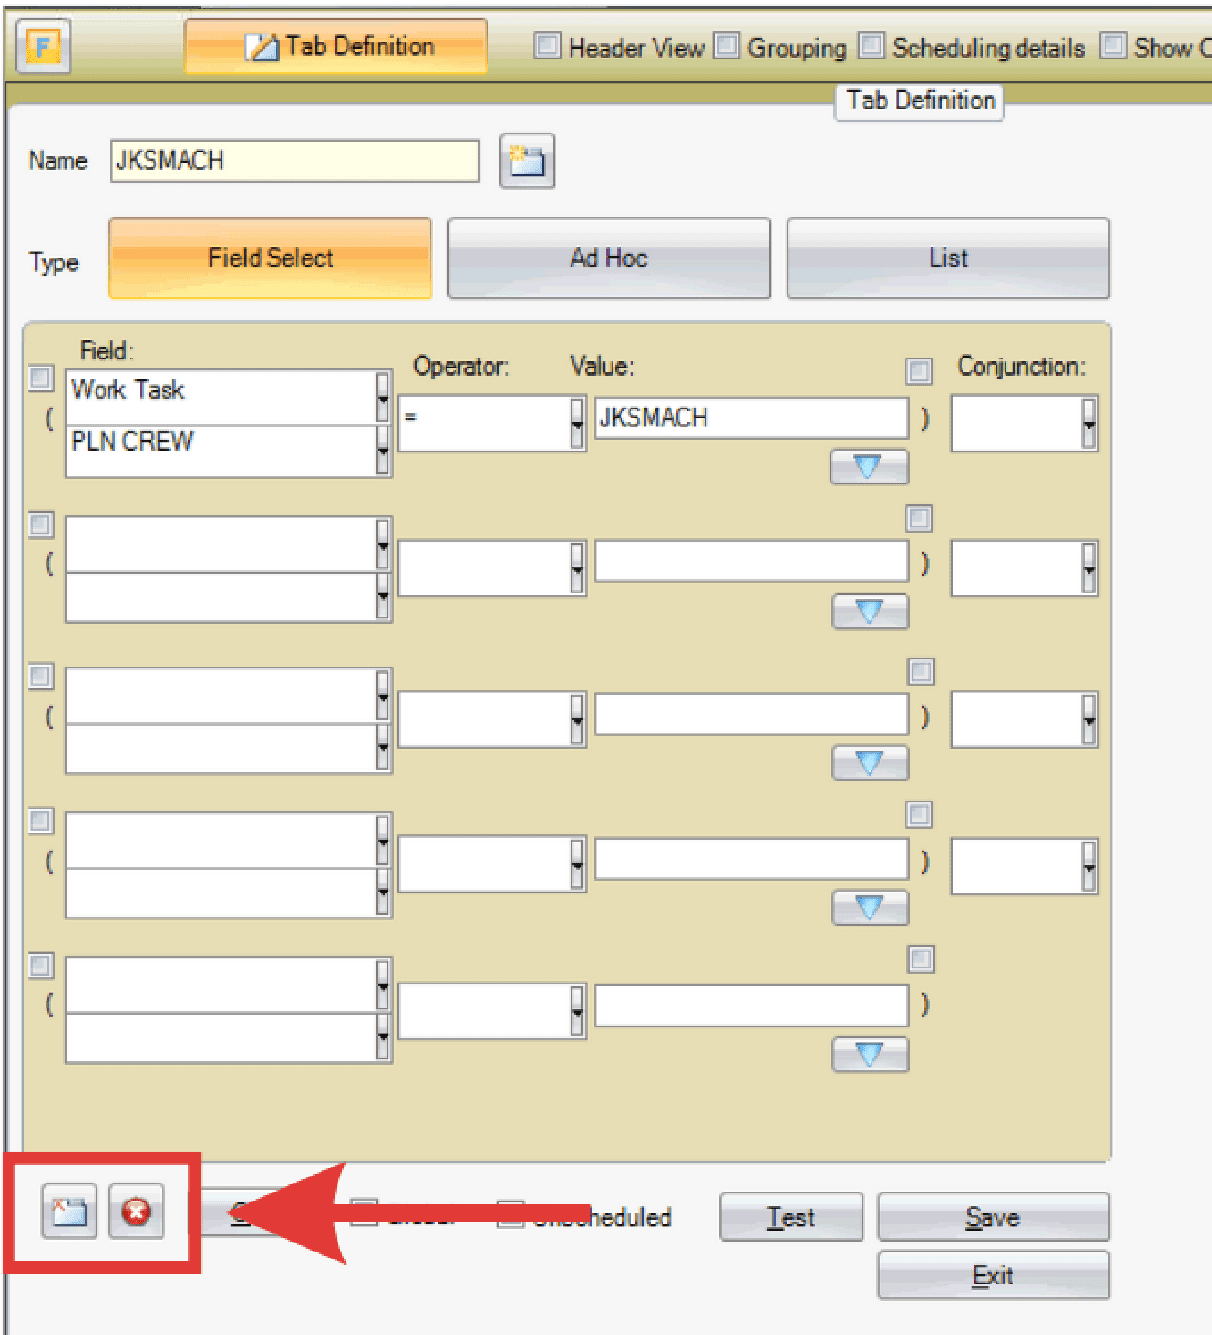The image size is (1212, 1335).
Task: Enable the Header View checkbox
Action: click(547, 46)
